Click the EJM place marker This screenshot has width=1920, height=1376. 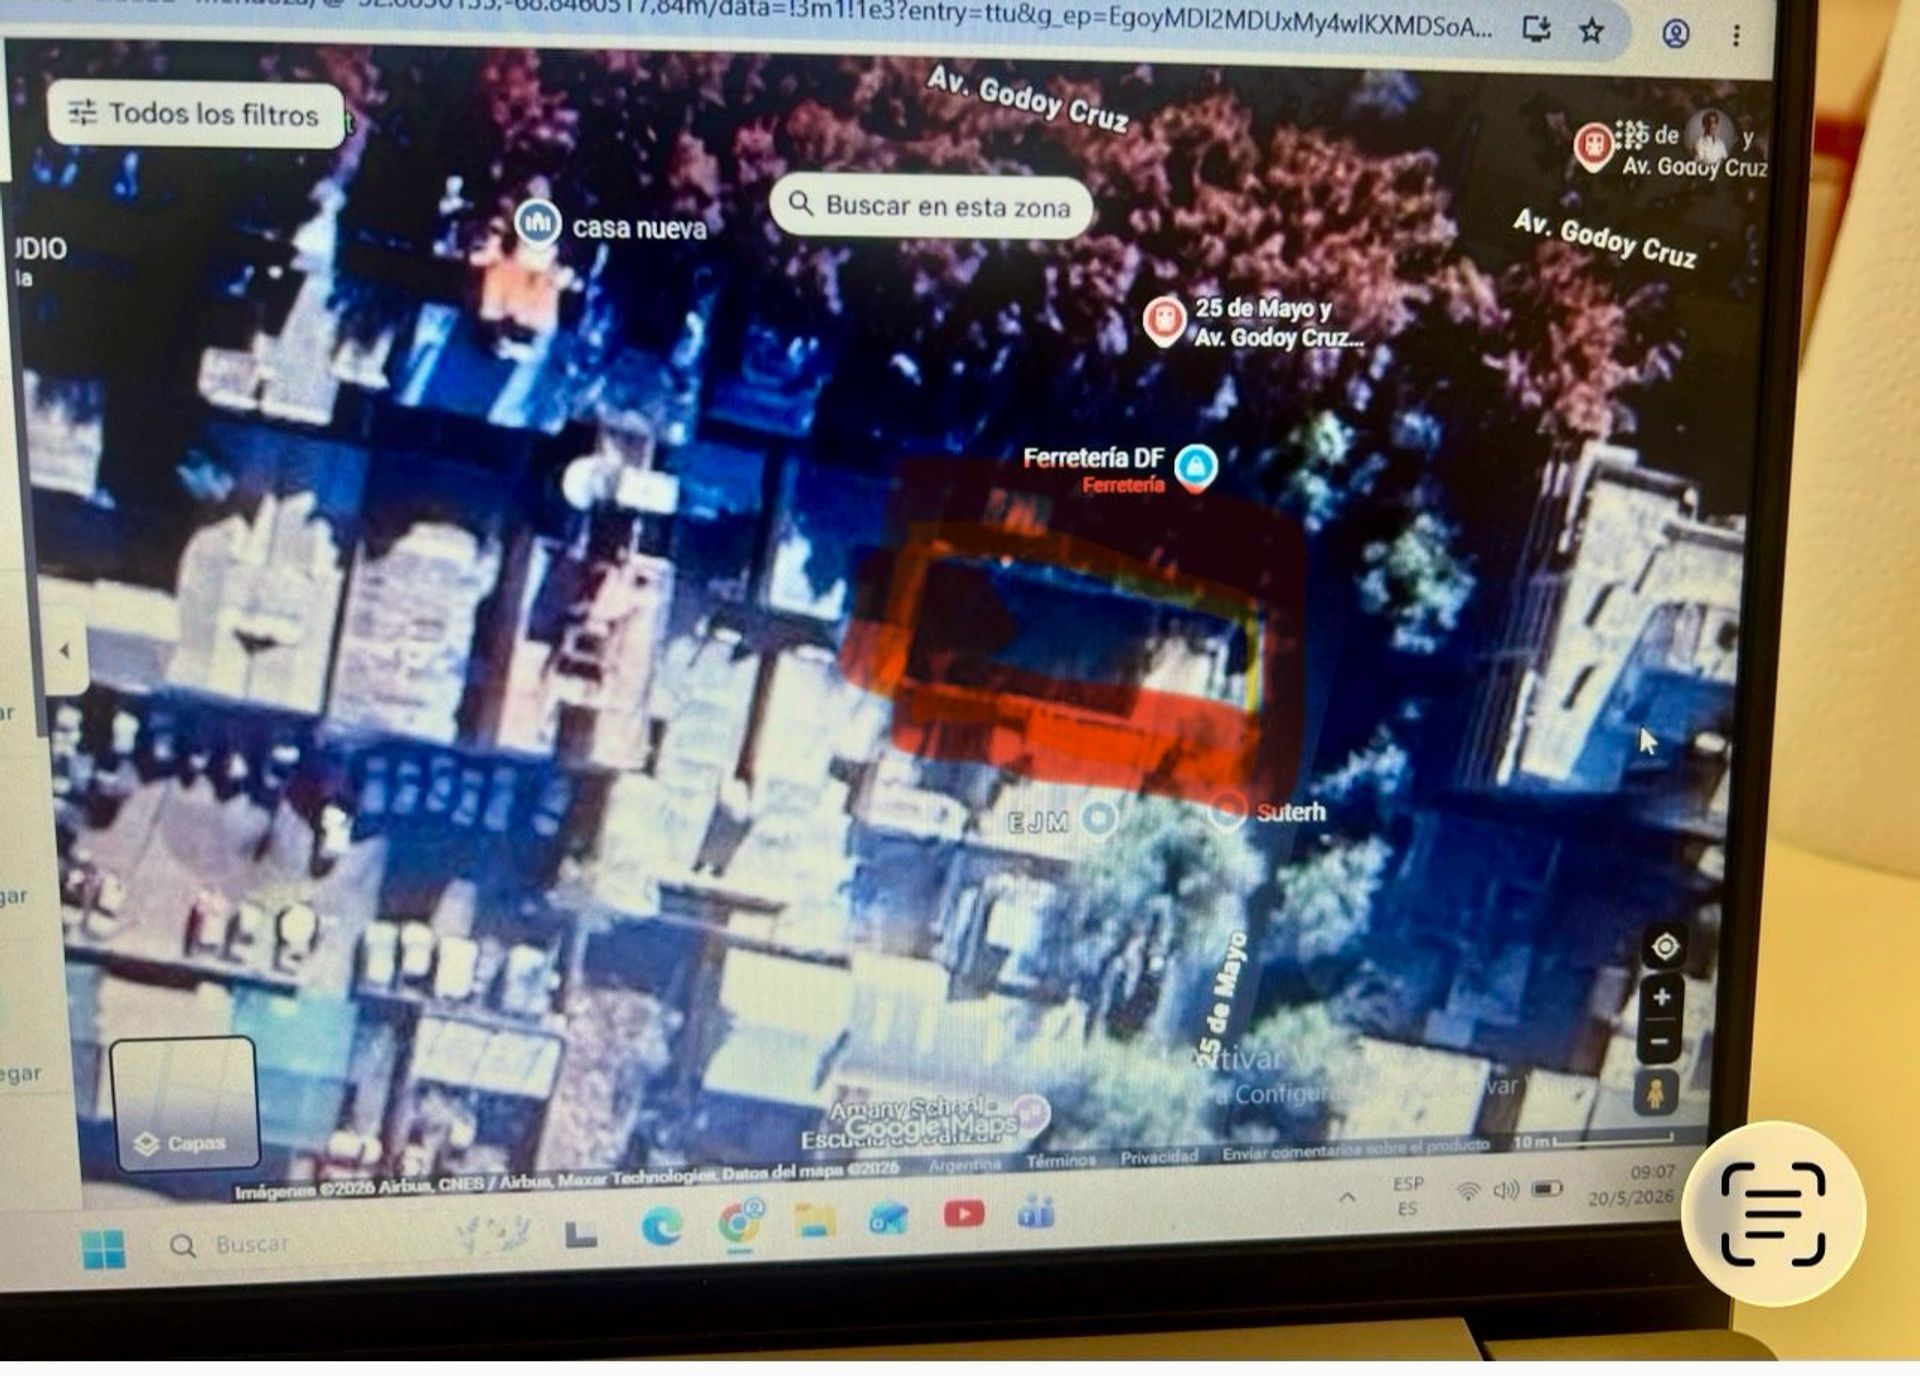coord(1099,819)
